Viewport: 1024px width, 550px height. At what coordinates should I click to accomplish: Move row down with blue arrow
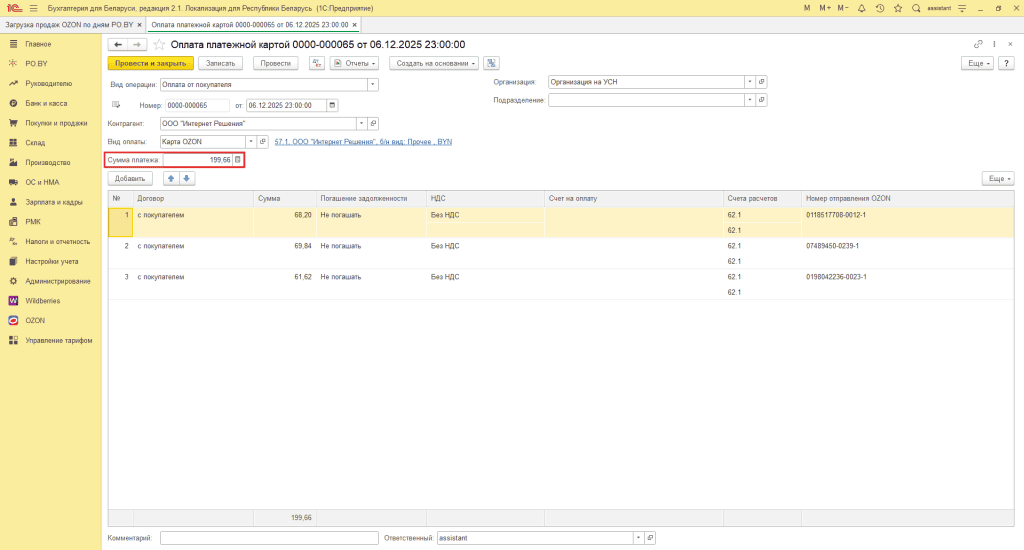(187, 178)
